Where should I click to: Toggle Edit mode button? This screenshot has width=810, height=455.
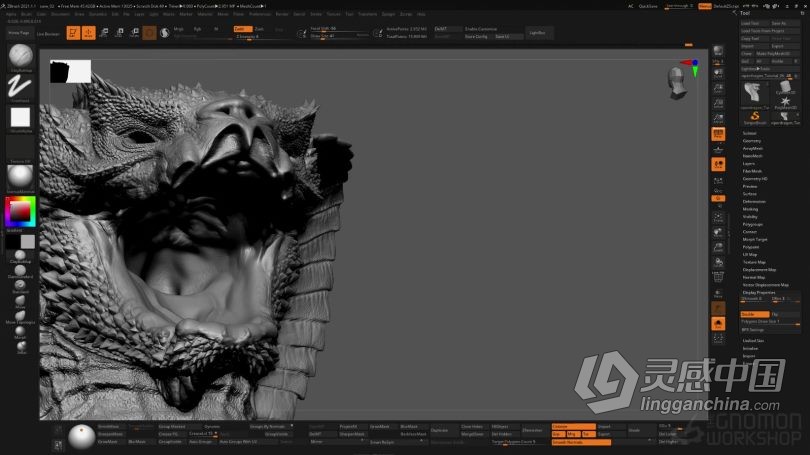[x=73, y=33]
